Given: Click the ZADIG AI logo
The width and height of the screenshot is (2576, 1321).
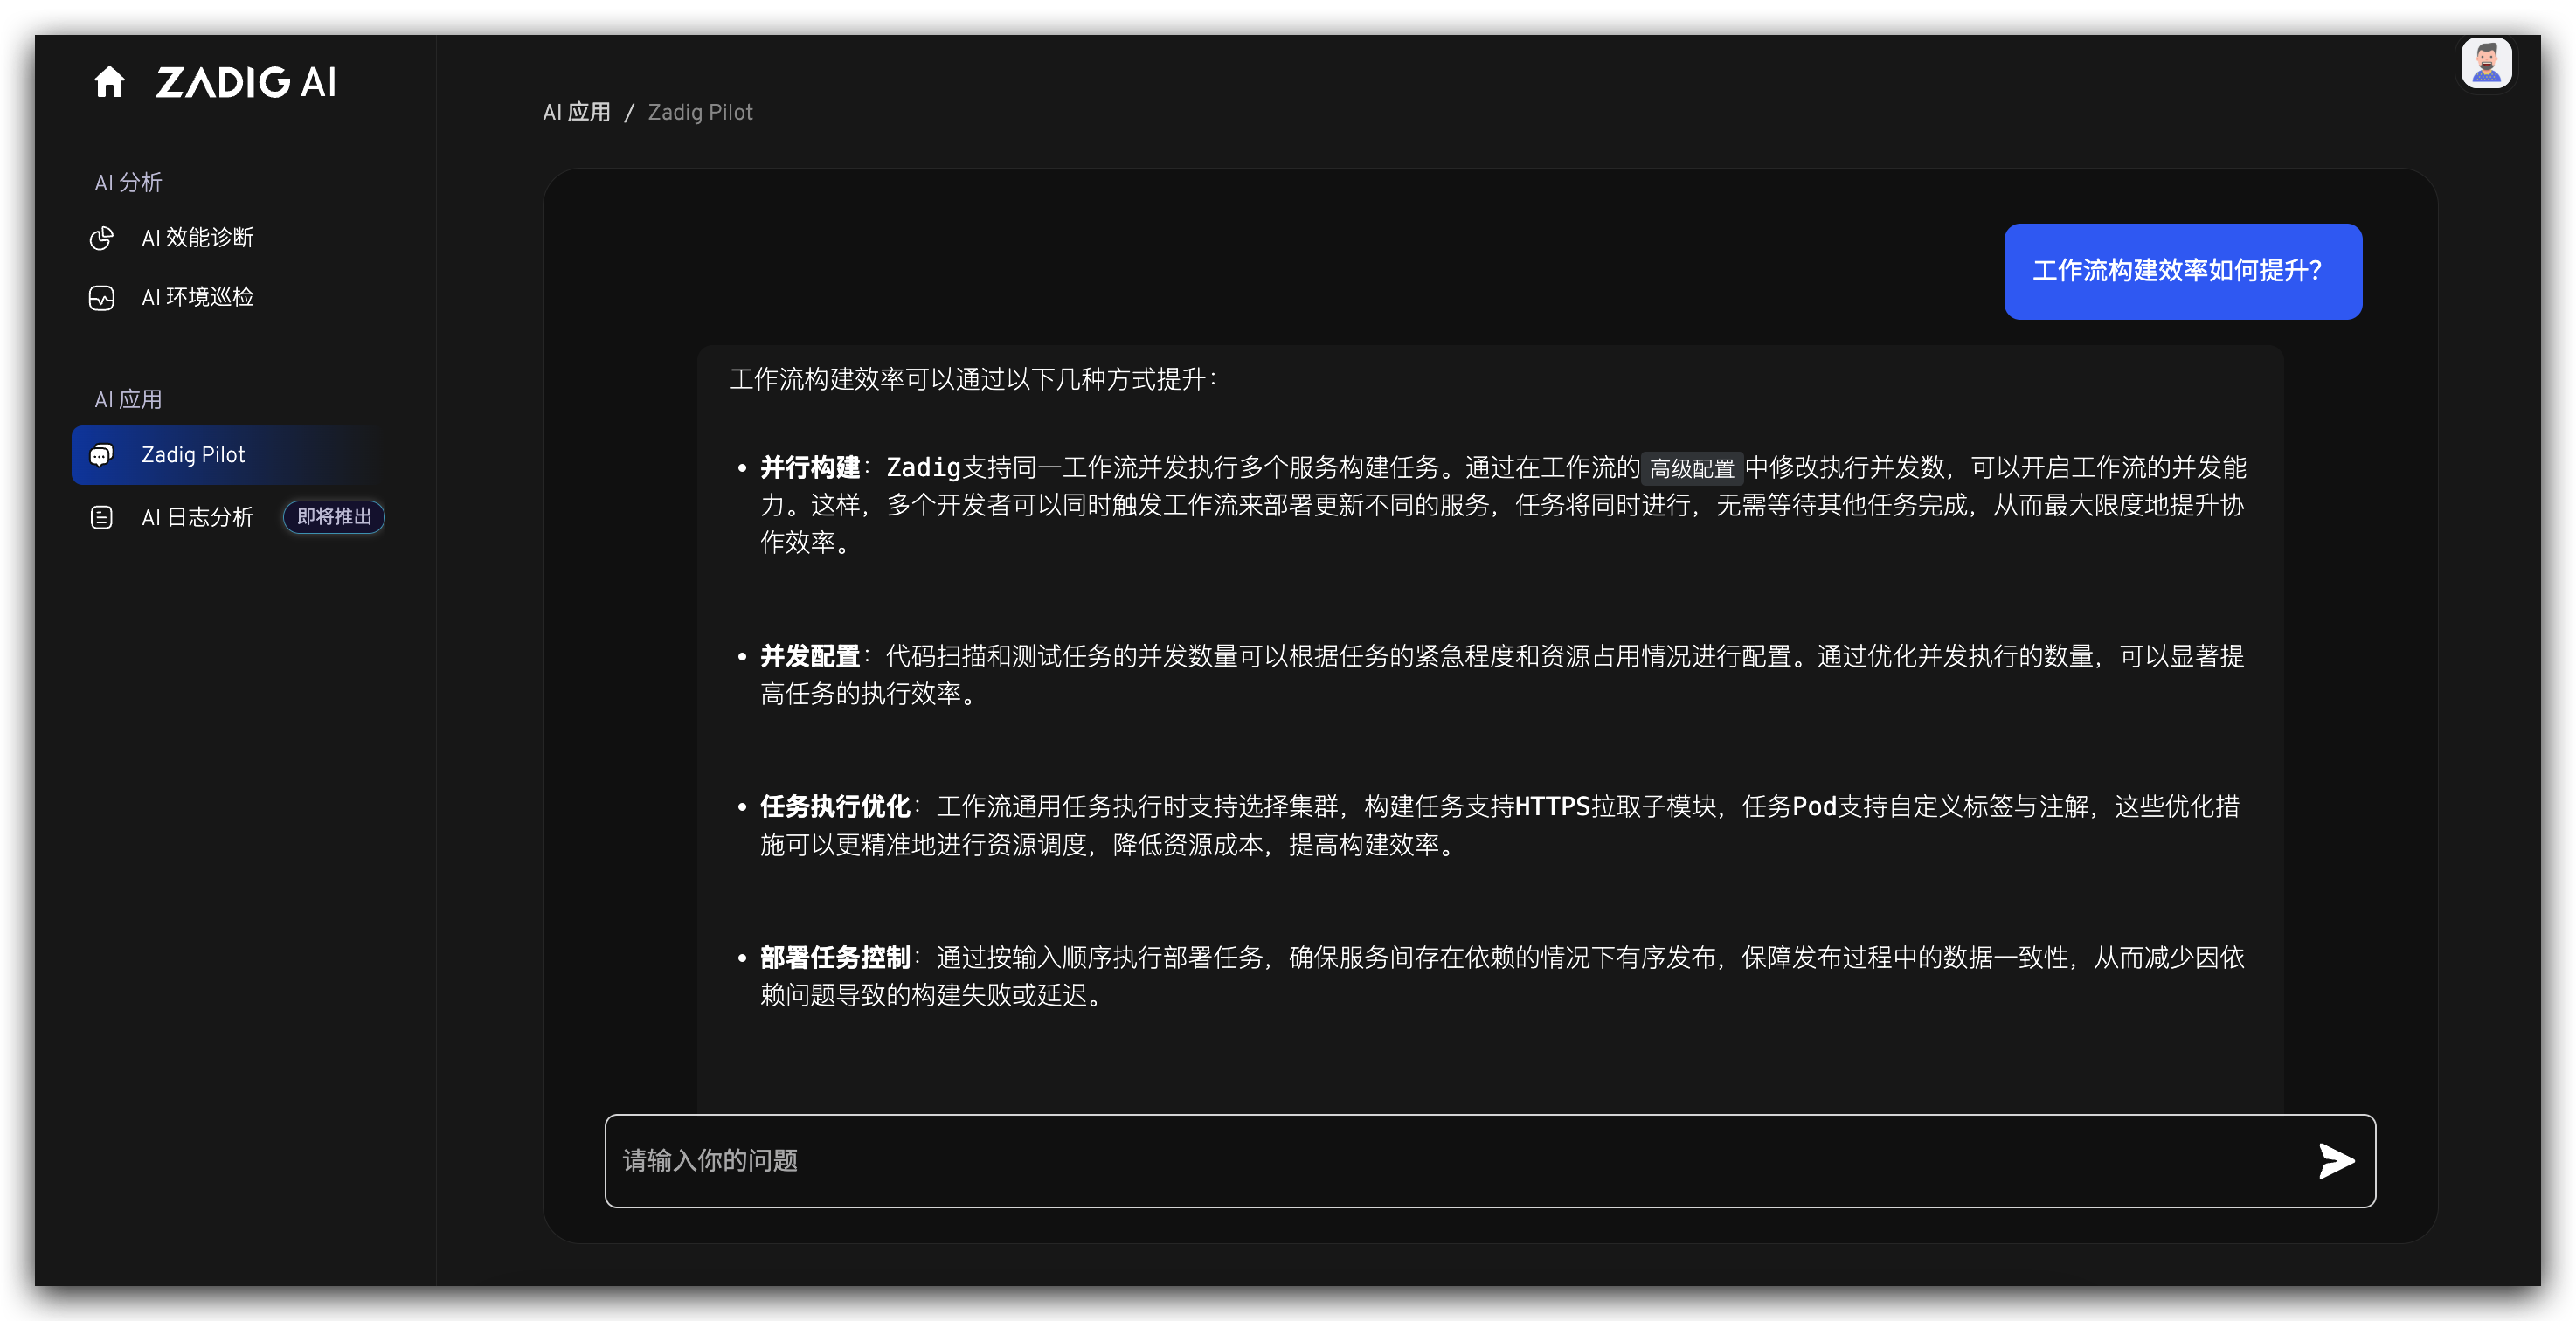Looking at the screenshot, I should (x=246, y=82).
